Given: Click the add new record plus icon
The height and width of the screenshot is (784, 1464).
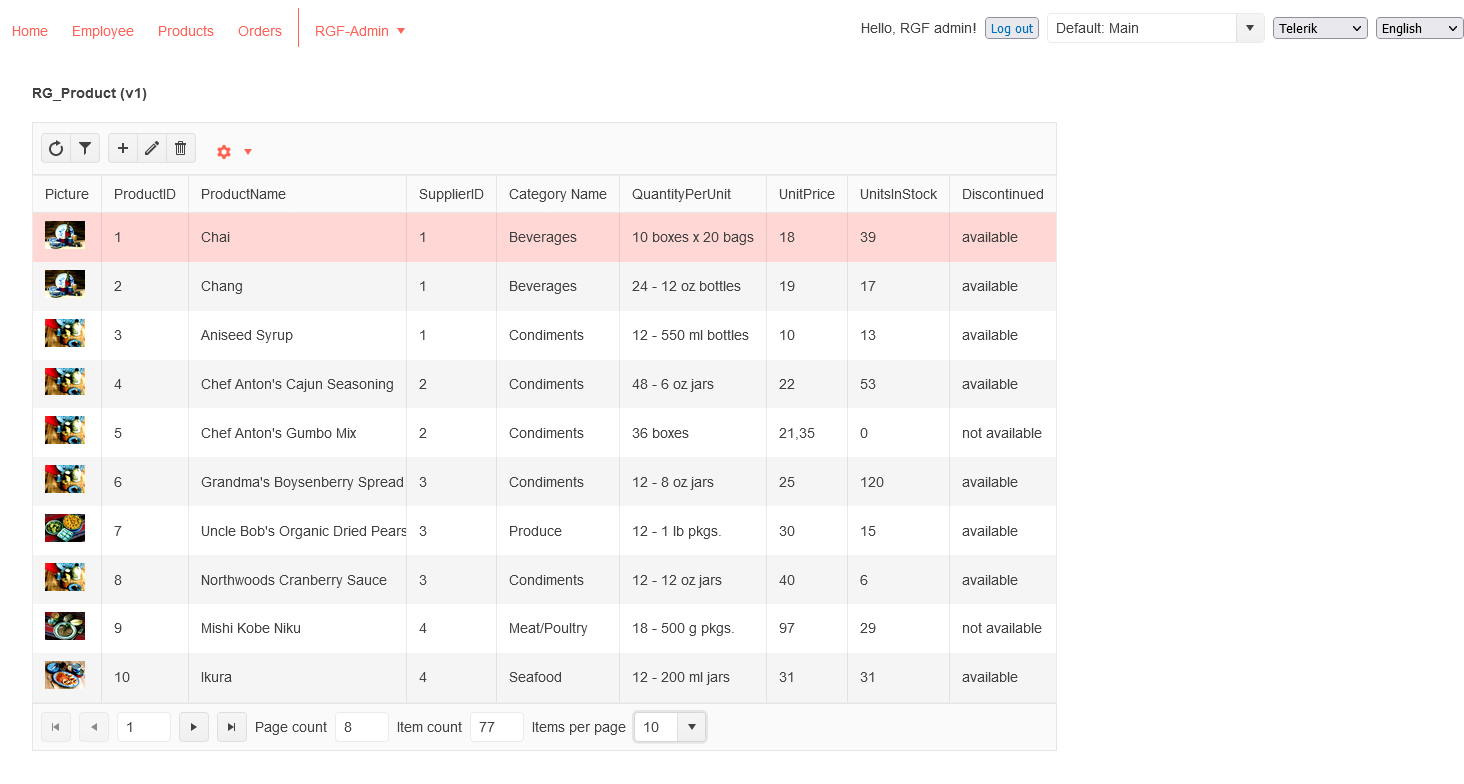Looking at the screenshot, I should tap(123, 149).
